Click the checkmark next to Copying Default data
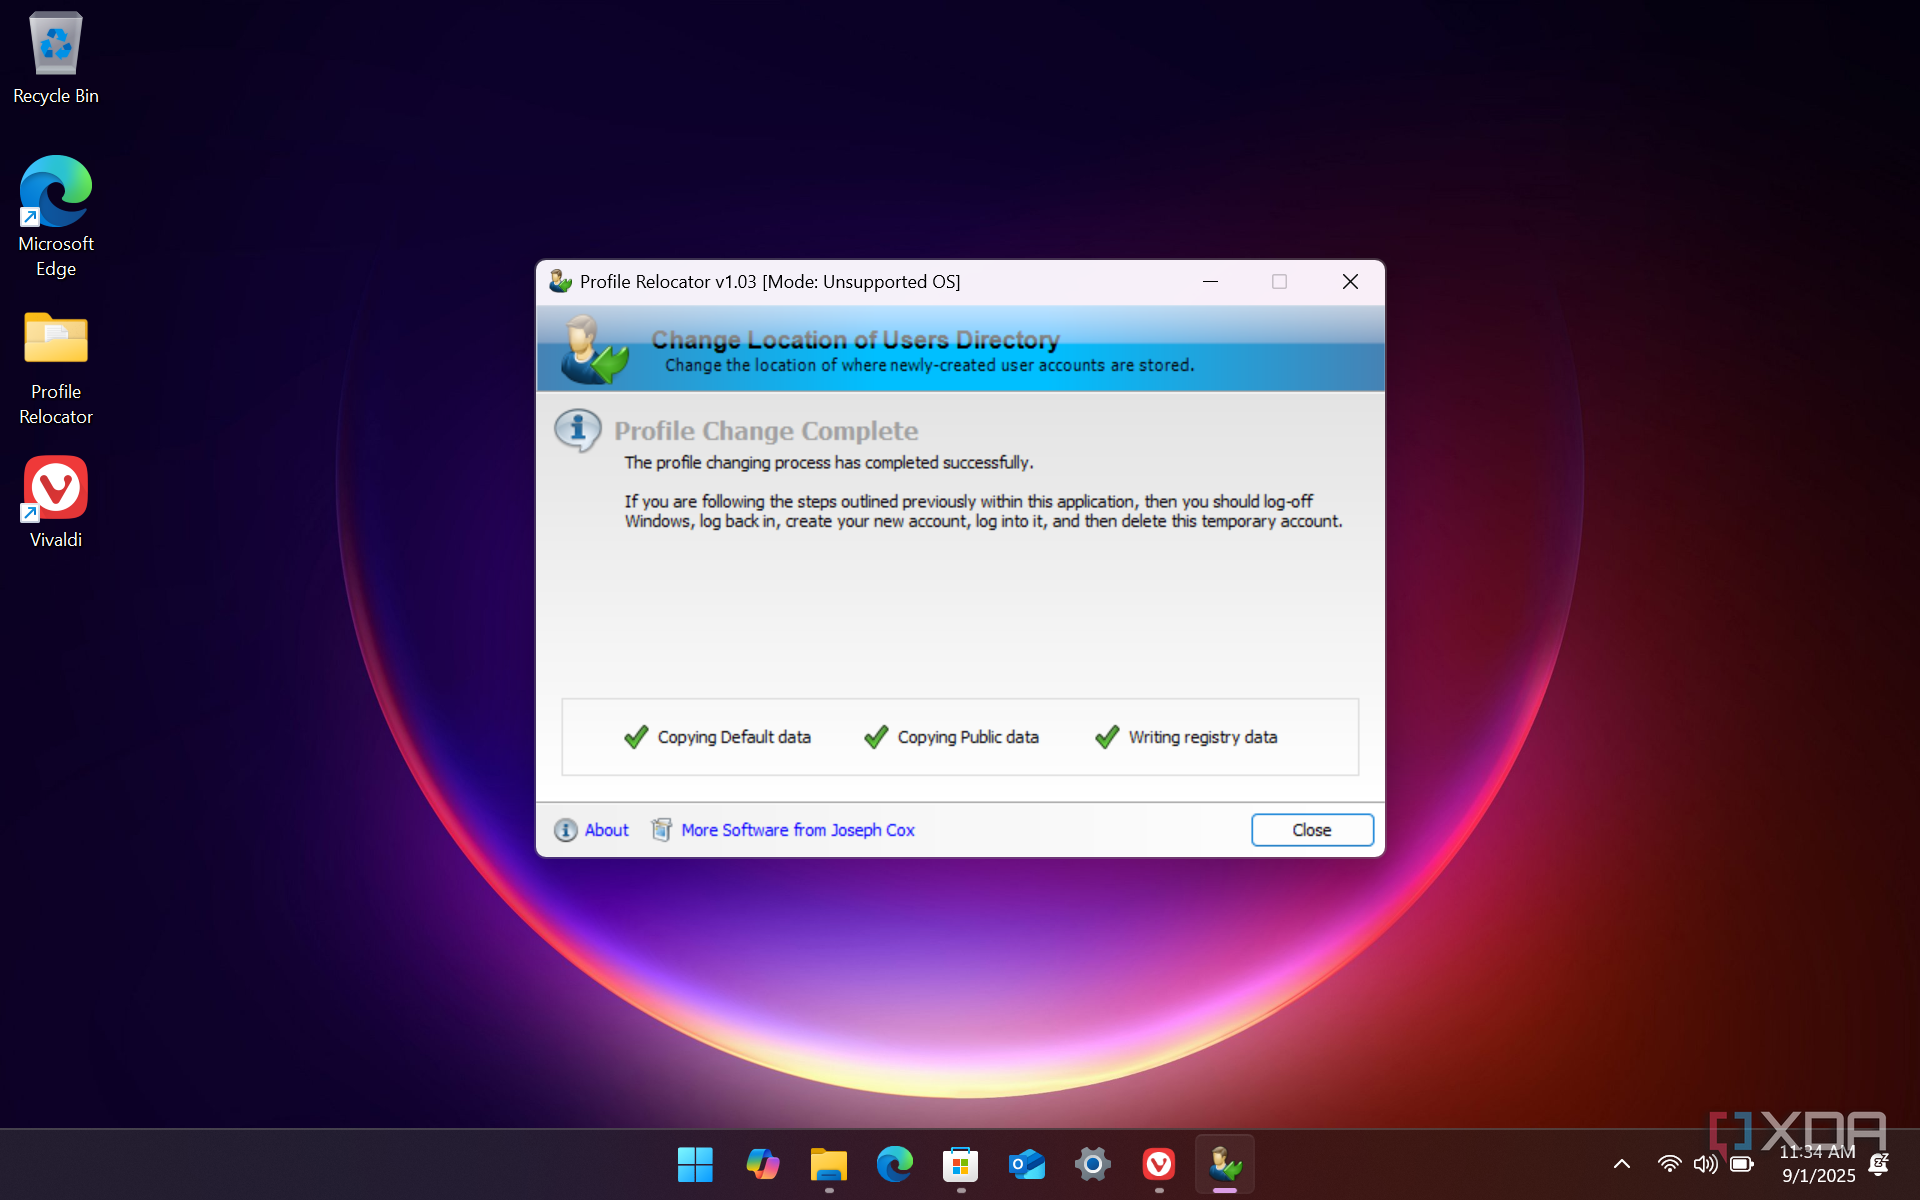The height and width of the screenshot is (1200, 1920). (636, 737)
